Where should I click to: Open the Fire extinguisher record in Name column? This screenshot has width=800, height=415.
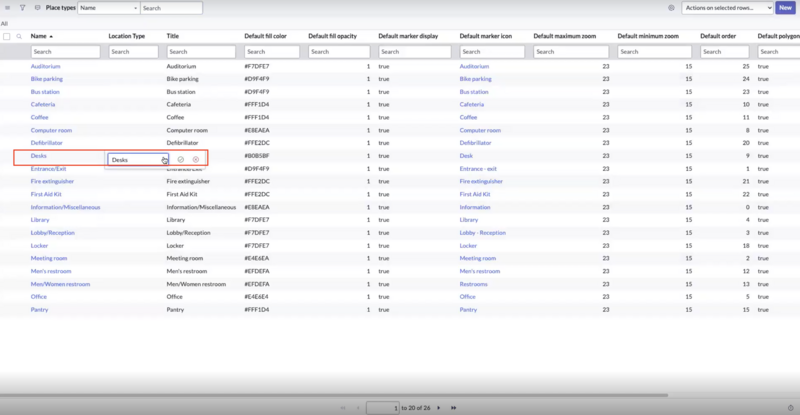coord(52,181)
